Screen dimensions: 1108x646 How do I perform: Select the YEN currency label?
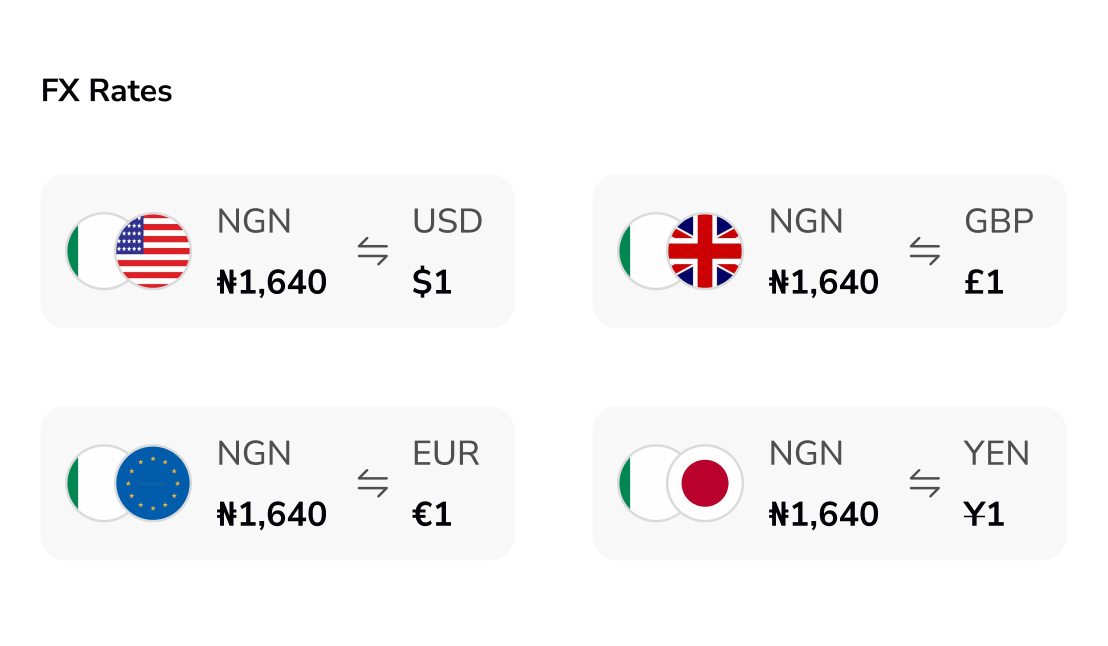(997, 453)
